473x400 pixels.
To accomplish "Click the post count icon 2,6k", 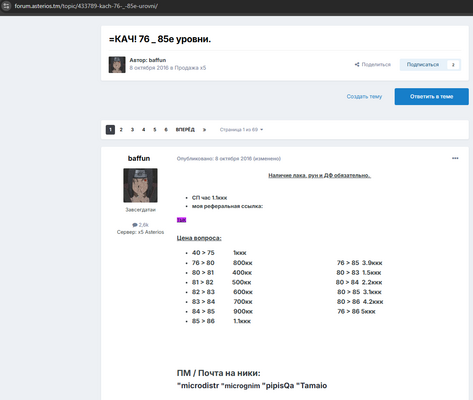I will [x=135, y=225].
